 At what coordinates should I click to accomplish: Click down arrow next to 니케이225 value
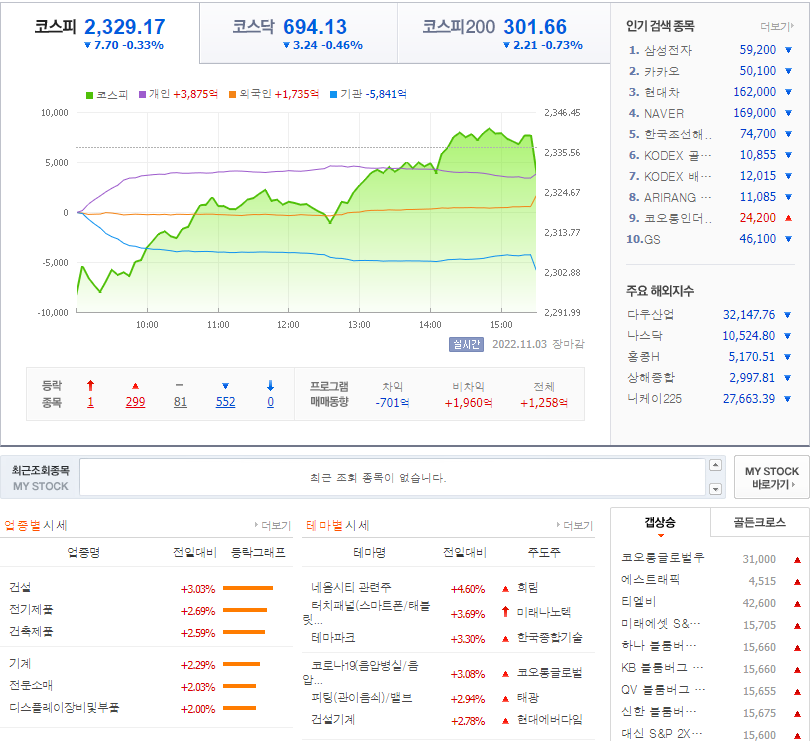click(787, 399)
